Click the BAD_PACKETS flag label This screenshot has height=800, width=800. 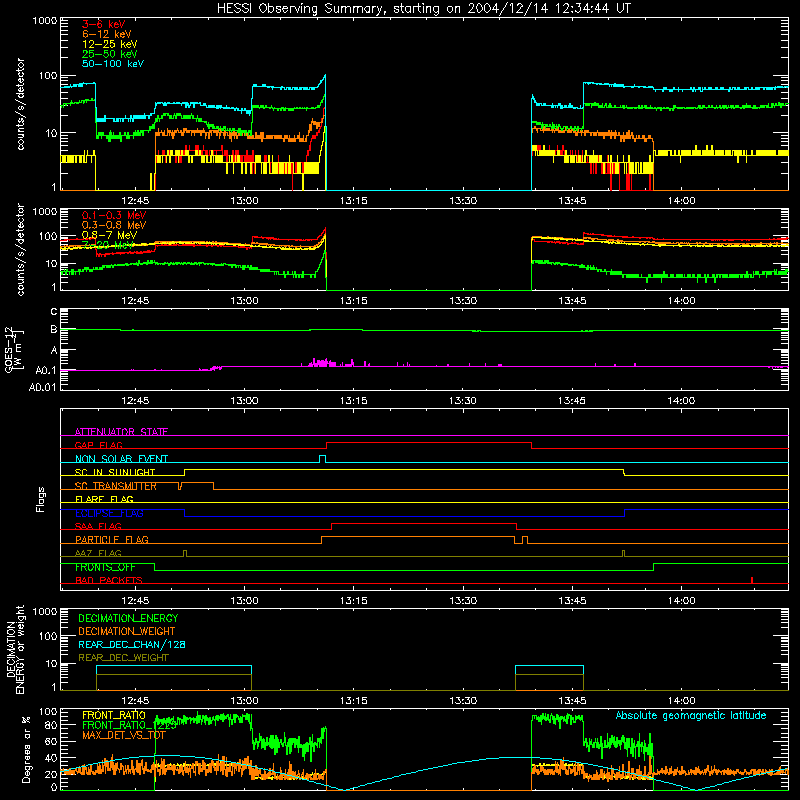[x=109, y=580]
